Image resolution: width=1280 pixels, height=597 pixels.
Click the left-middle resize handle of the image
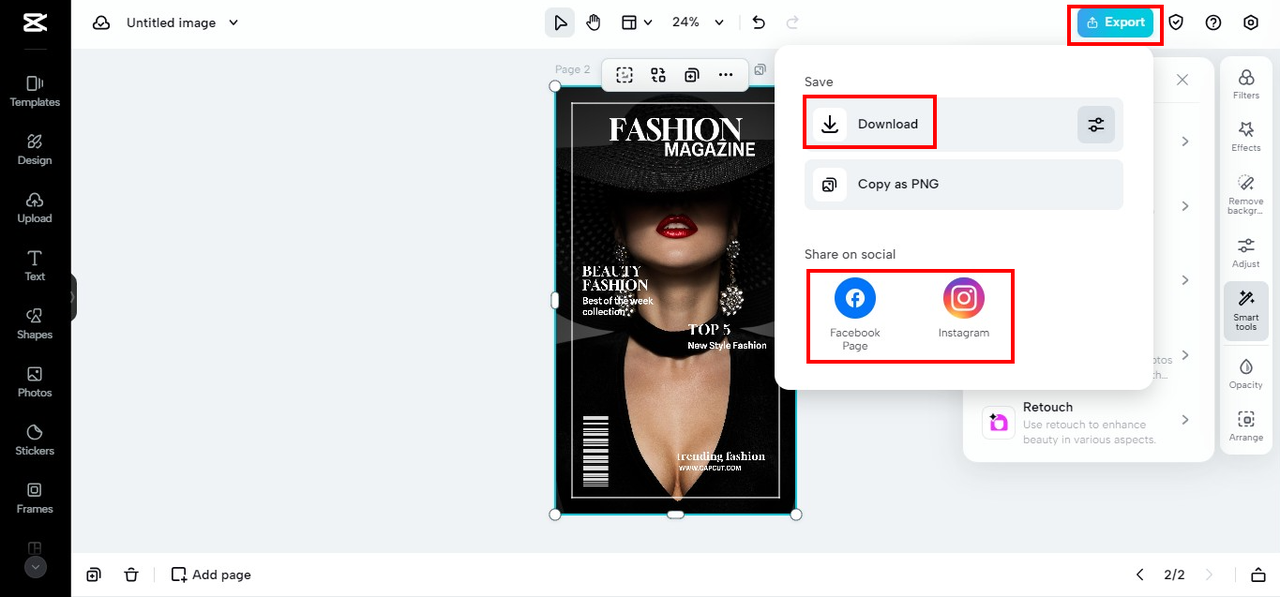click(556, 300)
